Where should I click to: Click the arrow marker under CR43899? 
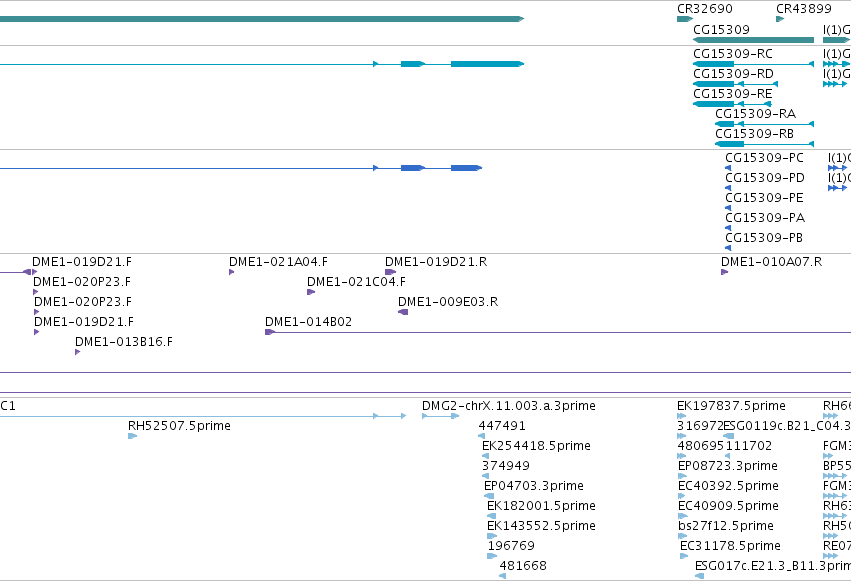780,19
